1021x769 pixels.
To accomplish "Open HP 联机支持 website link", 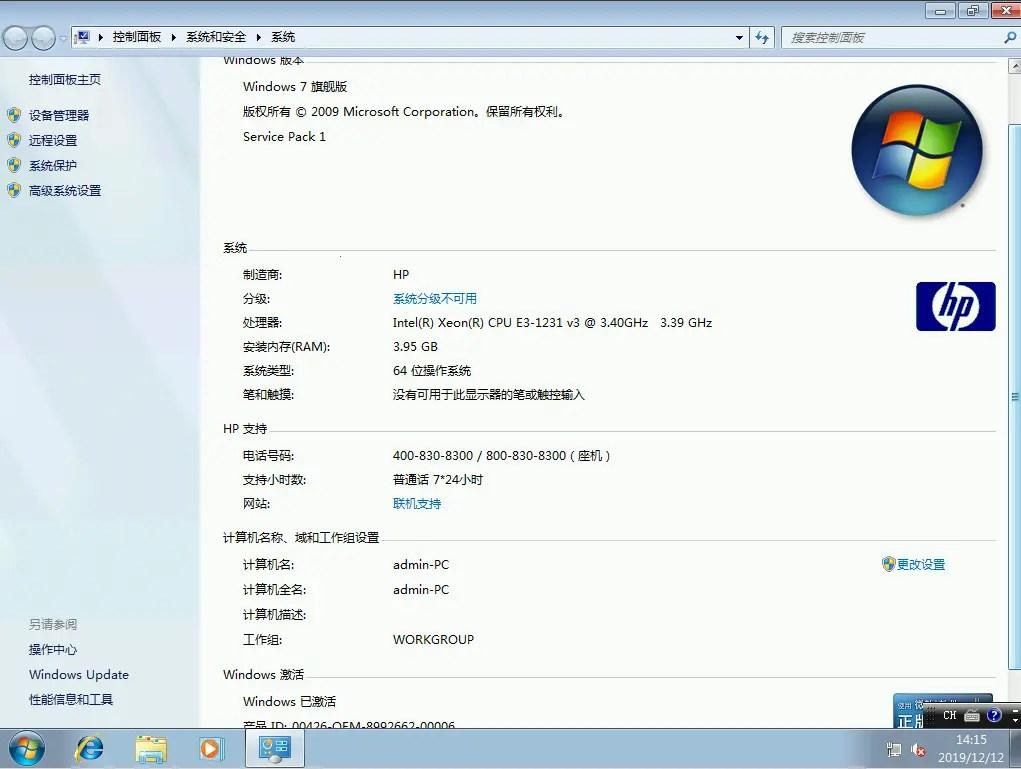I will click(417, 503).
